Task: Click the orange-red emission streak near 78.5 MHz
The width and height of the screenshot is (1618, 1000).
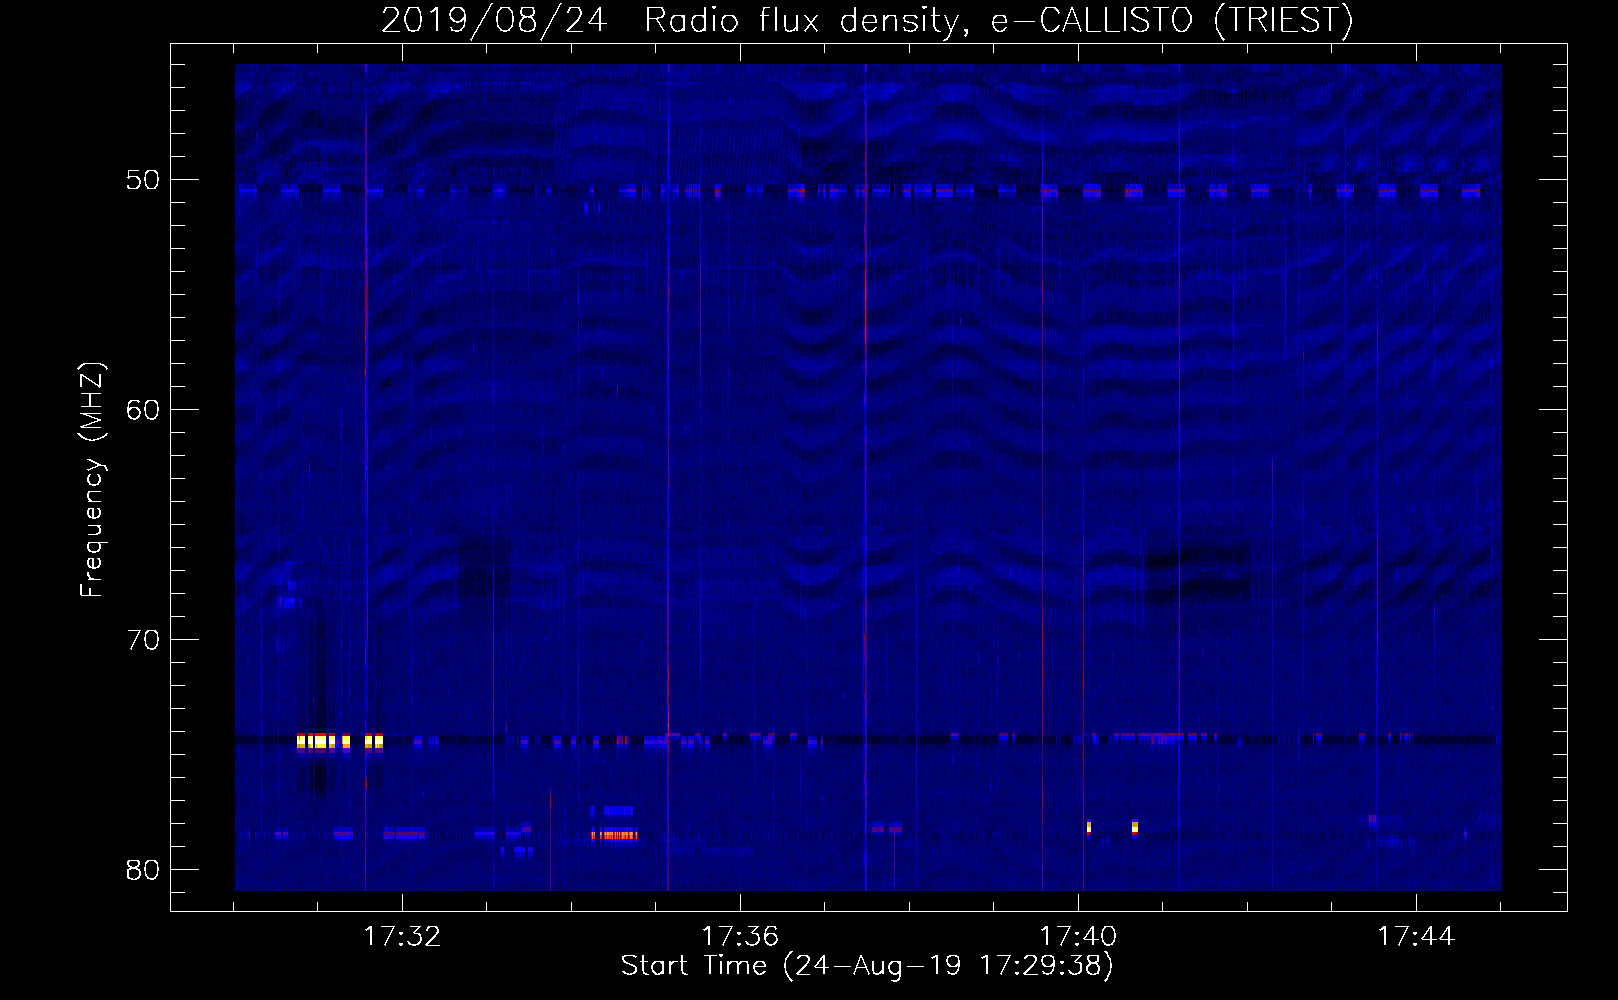Action: pyautogui.click(x=614, y=835)
